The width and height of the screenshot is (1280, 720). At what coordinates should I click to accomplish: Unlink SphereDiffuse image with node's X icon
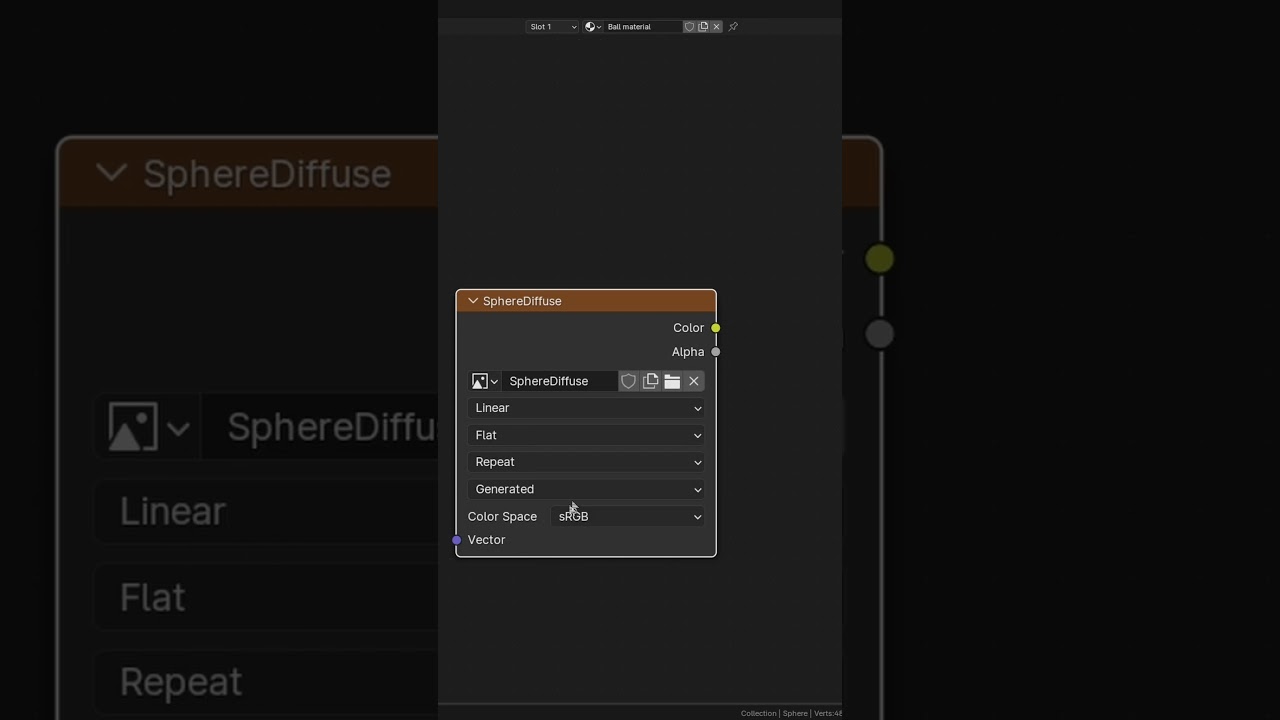coord(694,381)
